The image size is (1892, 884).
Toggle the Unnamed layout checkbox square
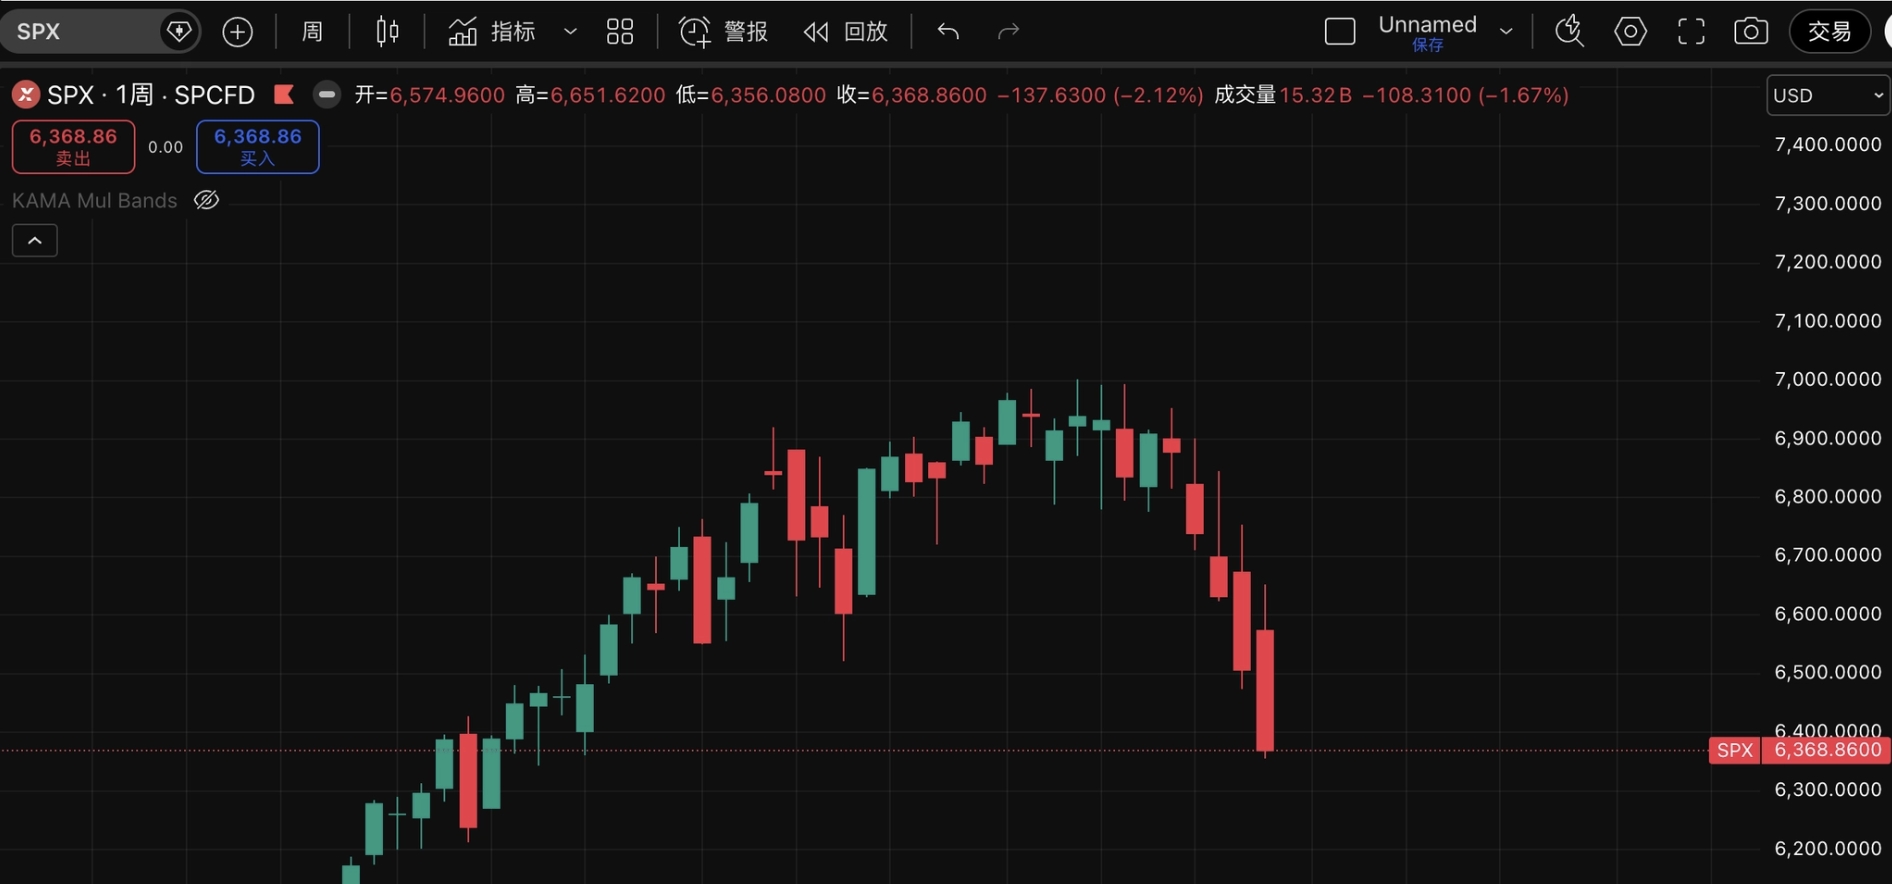[x=1339, y=32]
